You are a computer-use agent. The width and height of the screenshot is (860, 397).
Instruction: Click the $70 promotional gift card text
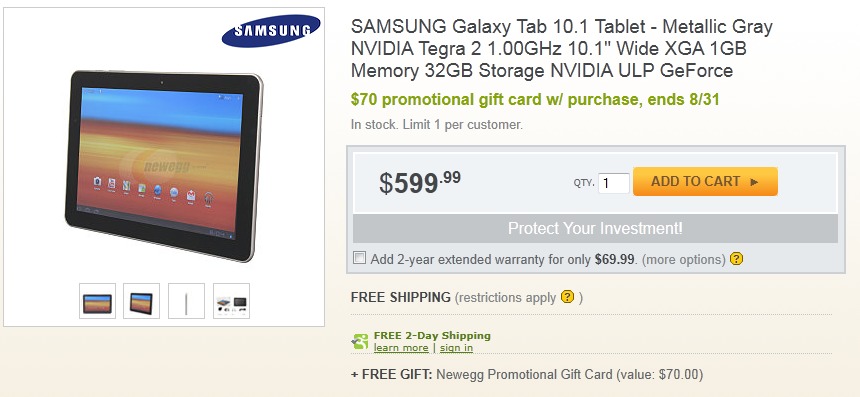[x=535, y=100]
